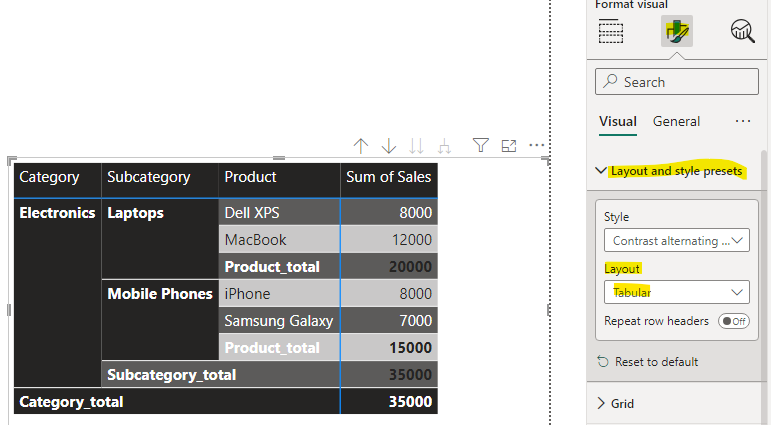
Task: Open visual More options ellipsis
Action: 536,145
